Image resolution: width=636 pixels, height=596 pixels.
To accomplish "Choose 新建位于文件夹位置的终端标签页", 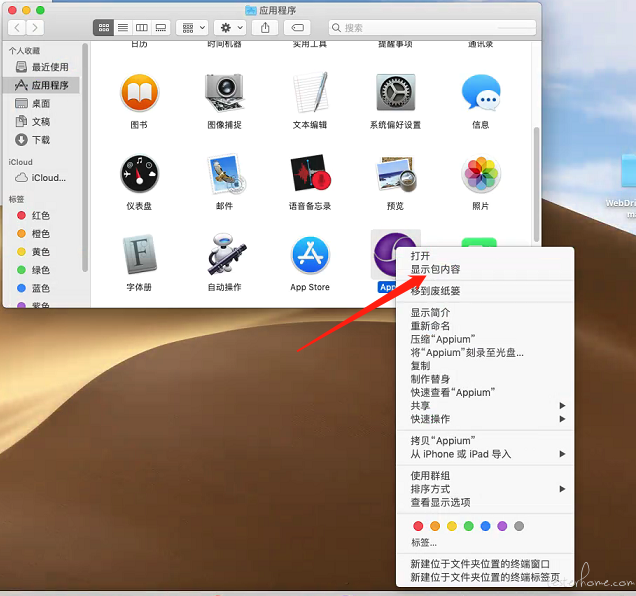I will 485,577.
